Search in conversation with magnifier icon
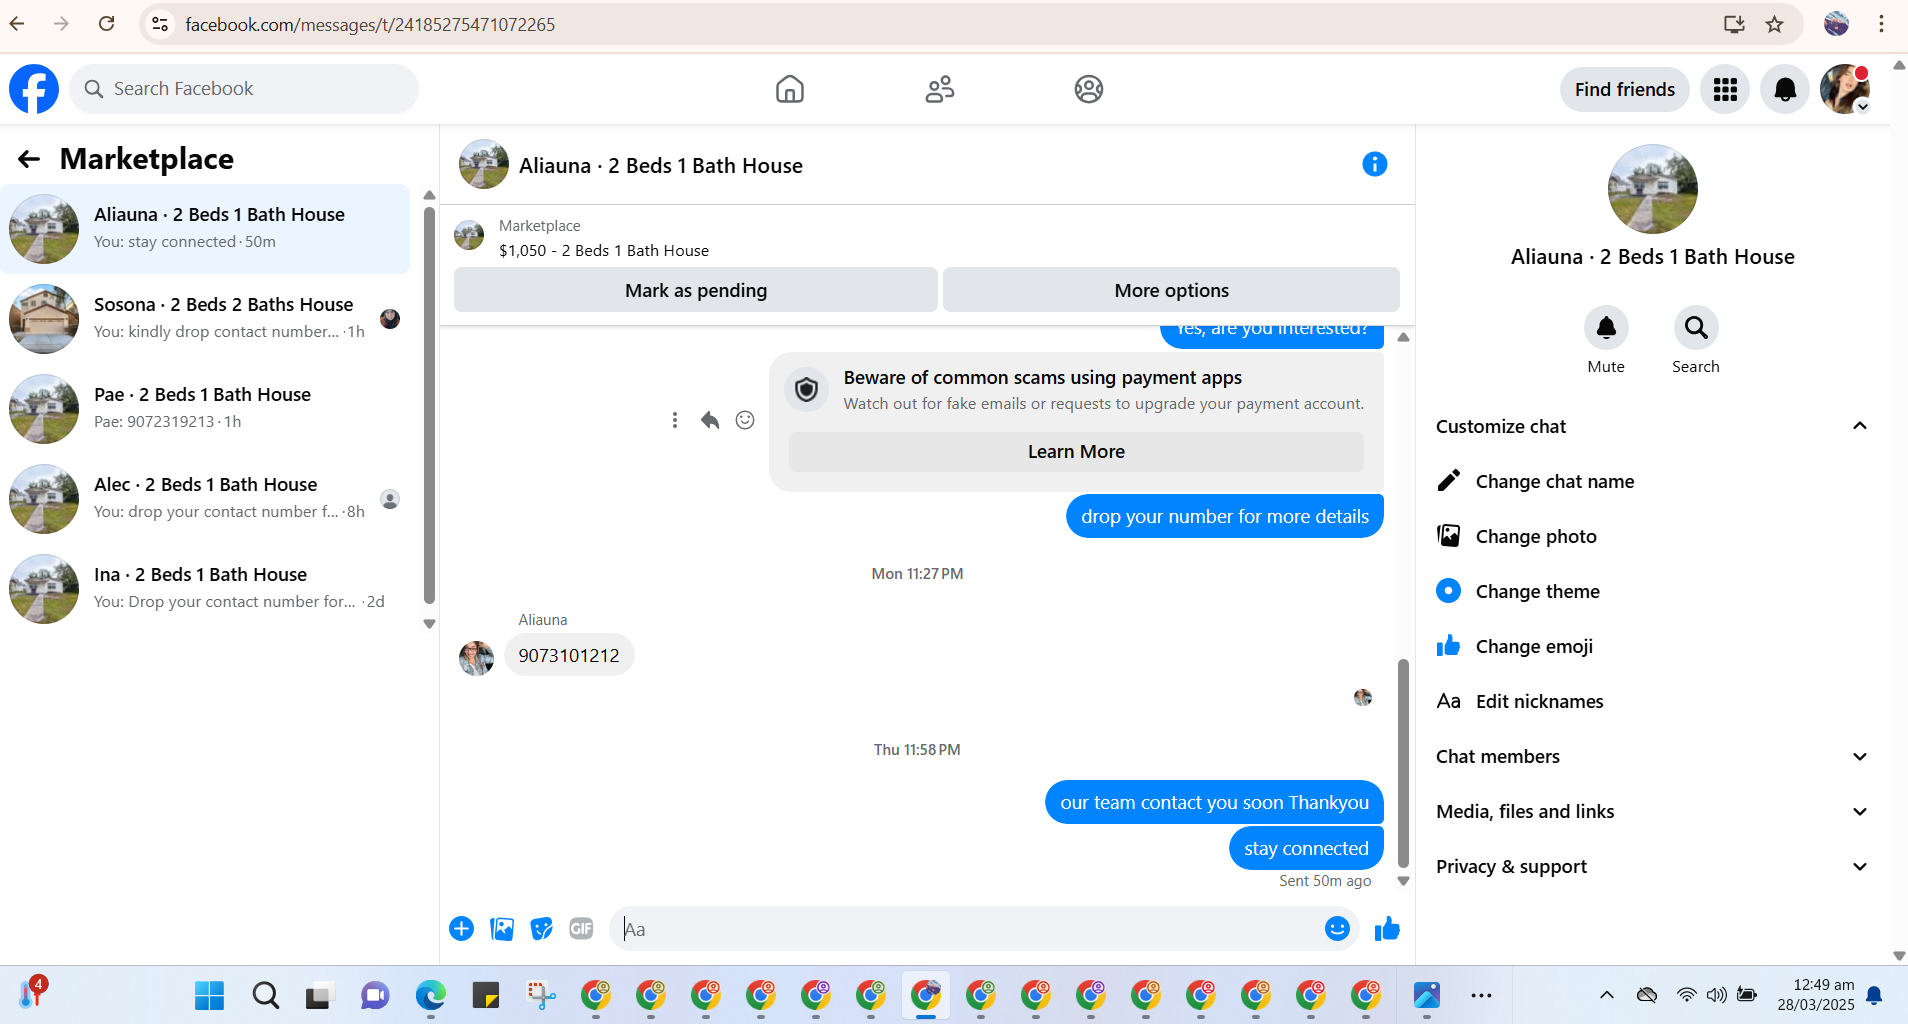 point(1696,328)
